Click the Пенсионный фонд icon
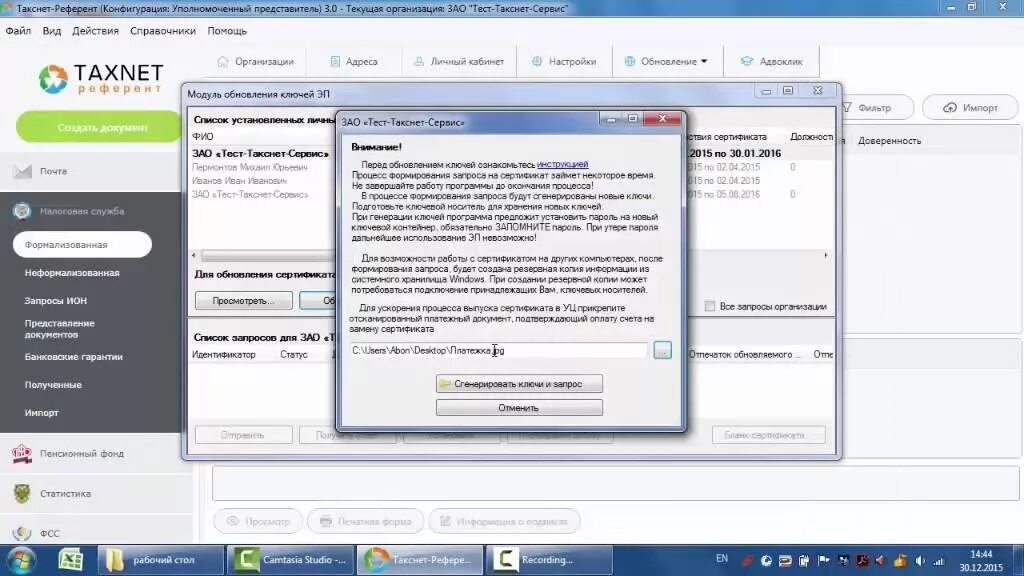This screenshot has width=1024, height=576. (x=22, y=453)
